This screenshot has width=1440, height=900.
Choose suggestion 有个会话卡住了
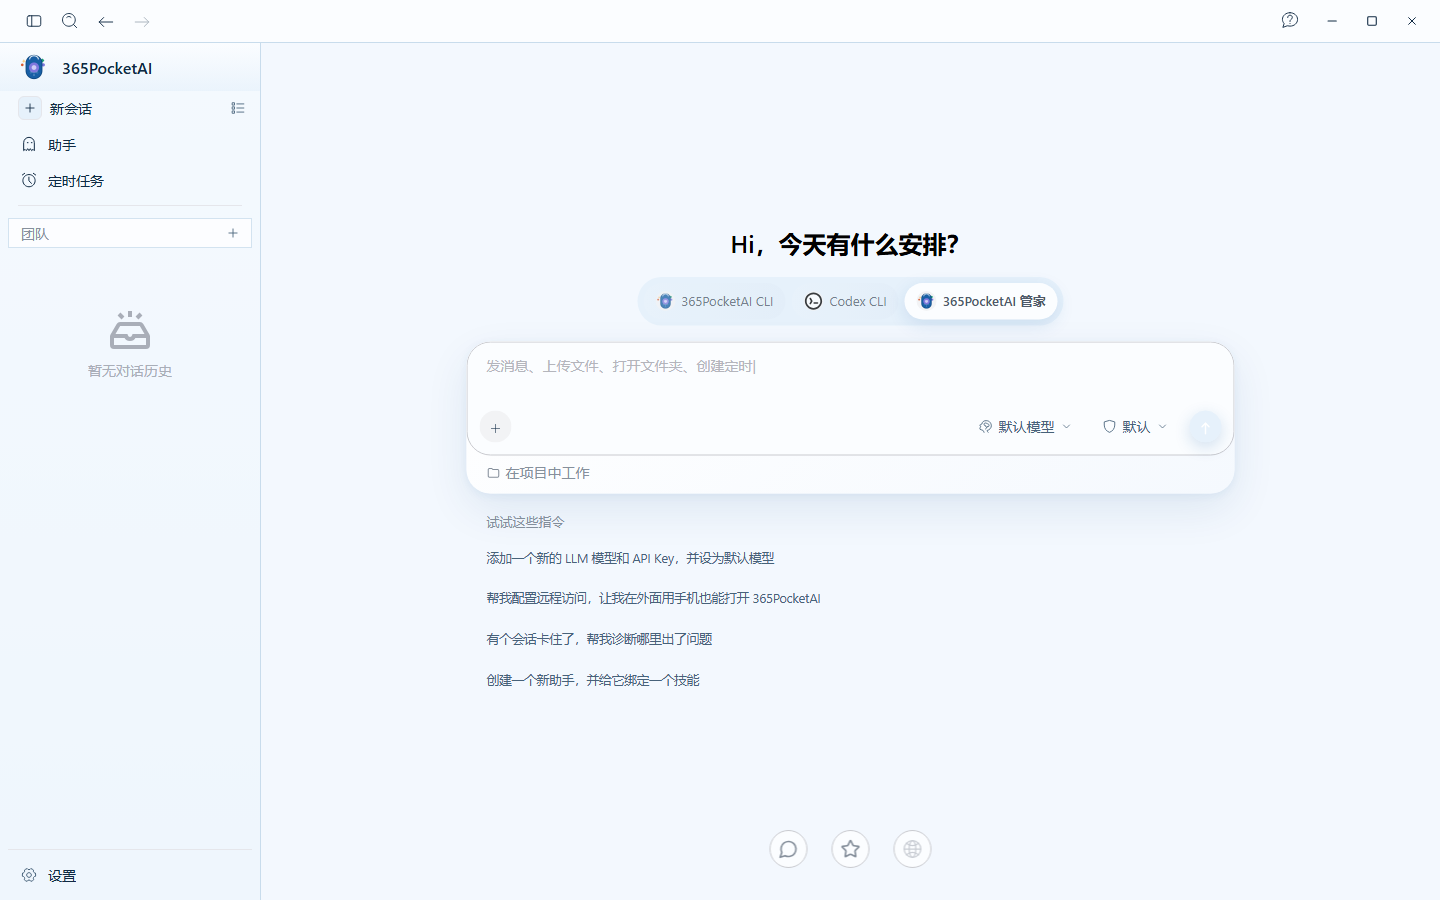(599, 639)
